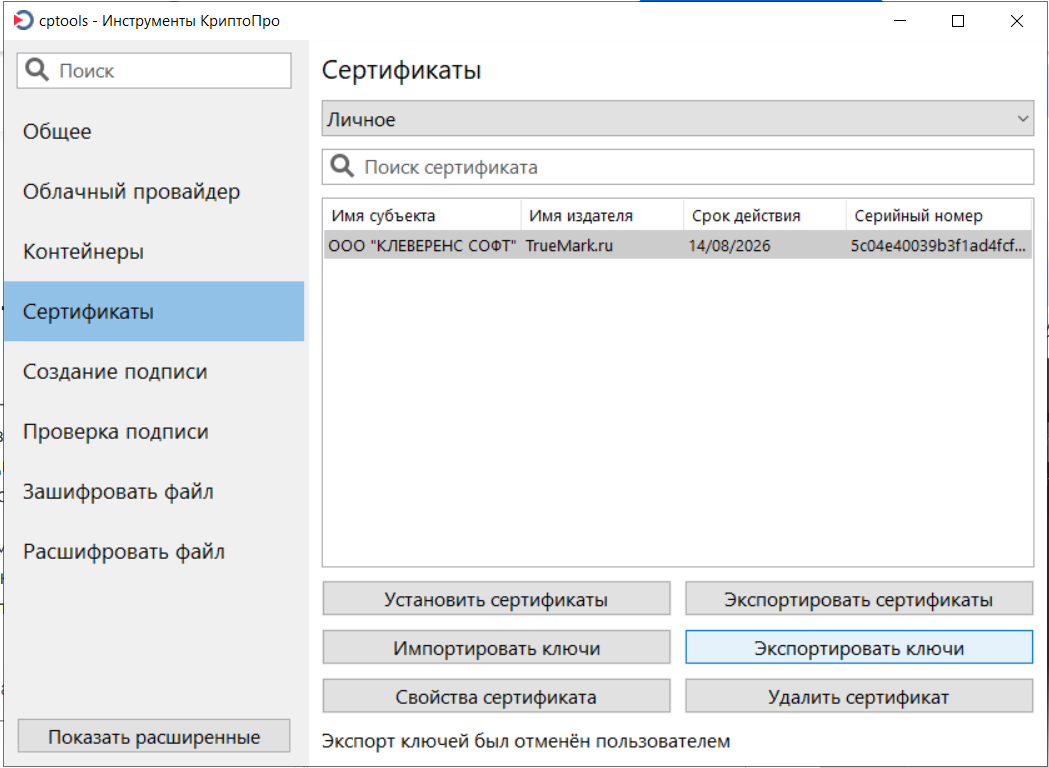The image size is (1049, 768).
Task: Open the Личное certificate store dropdown
Action: (678, 119)
